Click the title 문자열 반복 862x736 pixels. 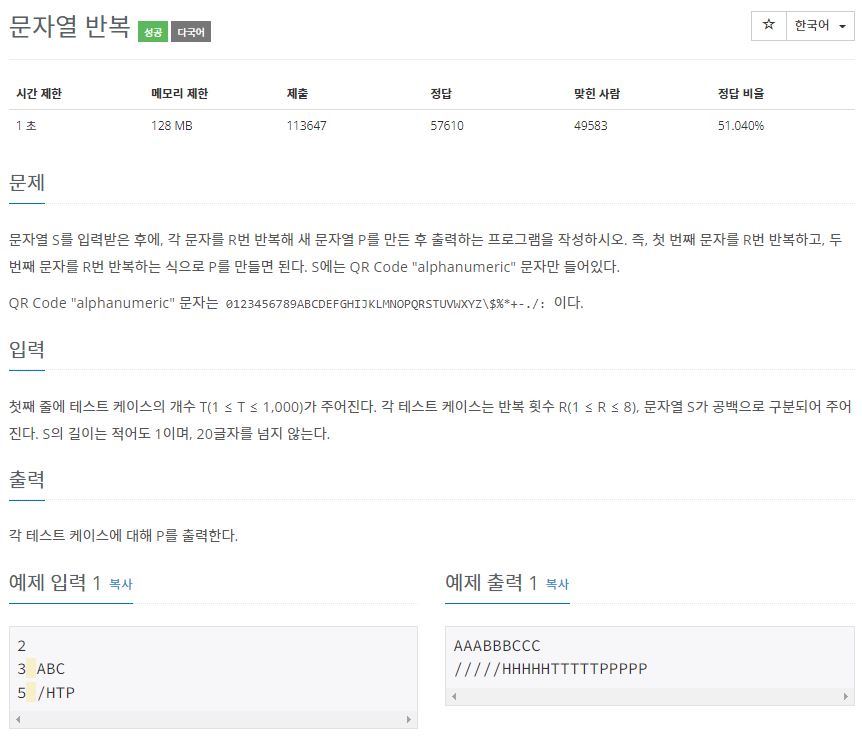[x=70, y=26]
